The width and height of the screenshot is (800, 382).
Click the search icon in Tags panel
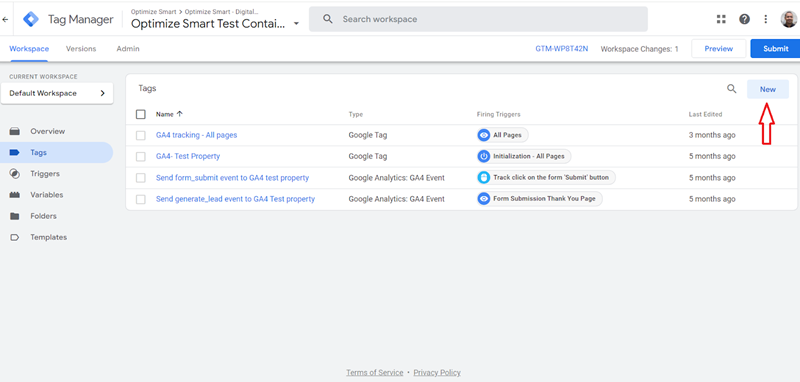coord(732,89)
